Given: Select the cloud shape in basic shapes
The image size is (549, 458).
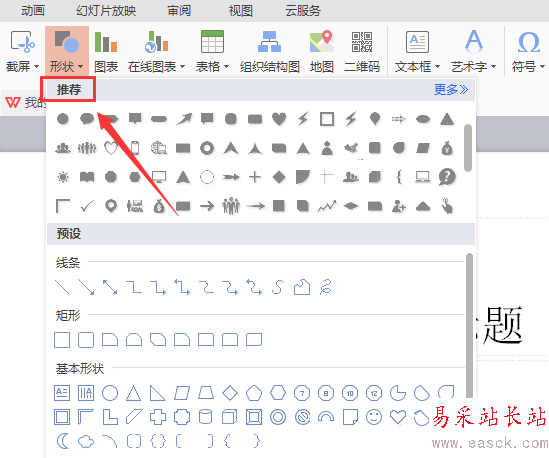Looking at the screenshot, I should tap(86, 441).
